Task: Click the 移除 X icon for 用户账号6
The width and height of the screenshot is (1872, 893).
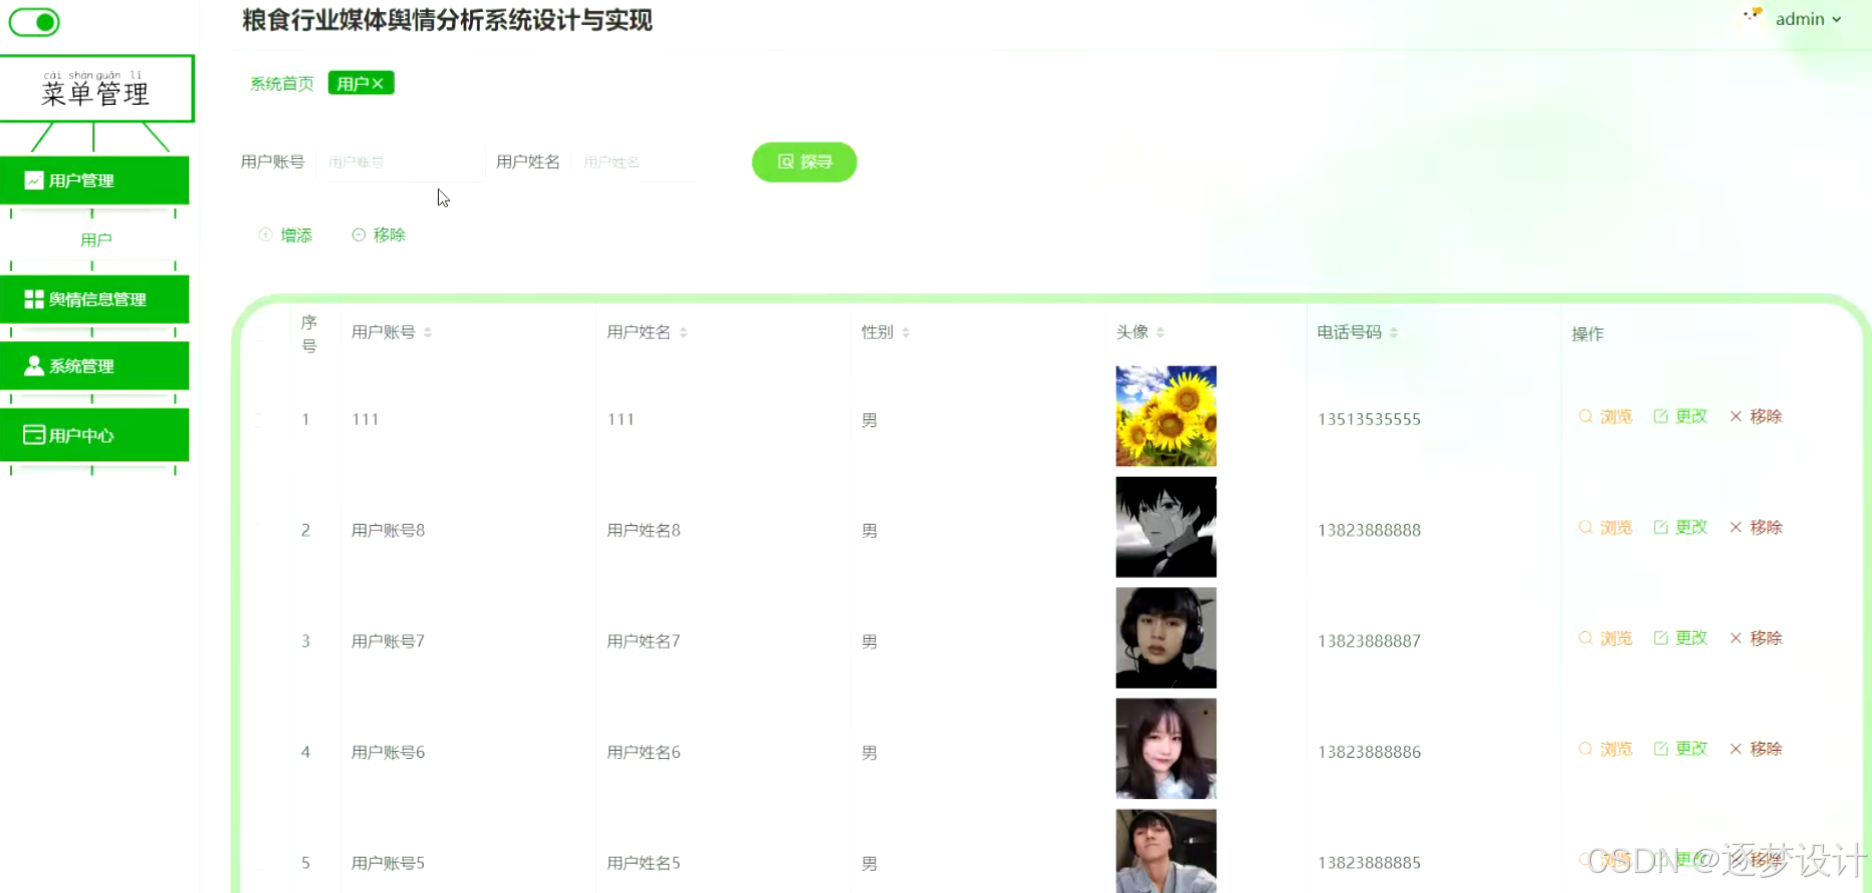Action: [1736, 749]
